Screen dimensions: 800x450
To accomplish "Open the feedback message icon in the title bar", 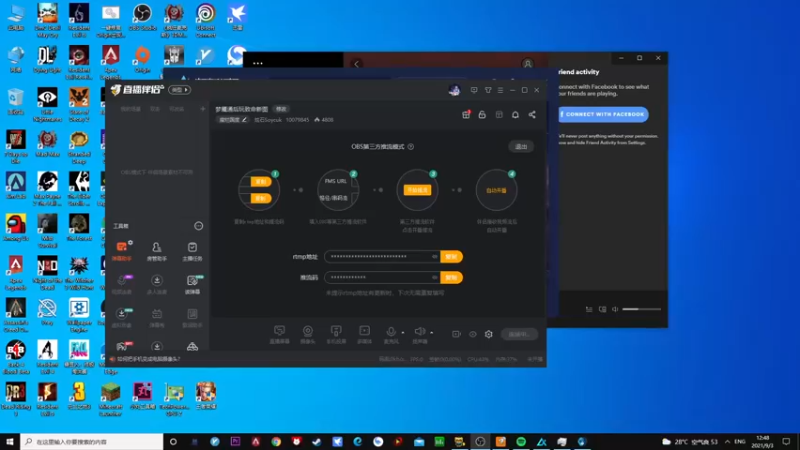I will point(474,90).
